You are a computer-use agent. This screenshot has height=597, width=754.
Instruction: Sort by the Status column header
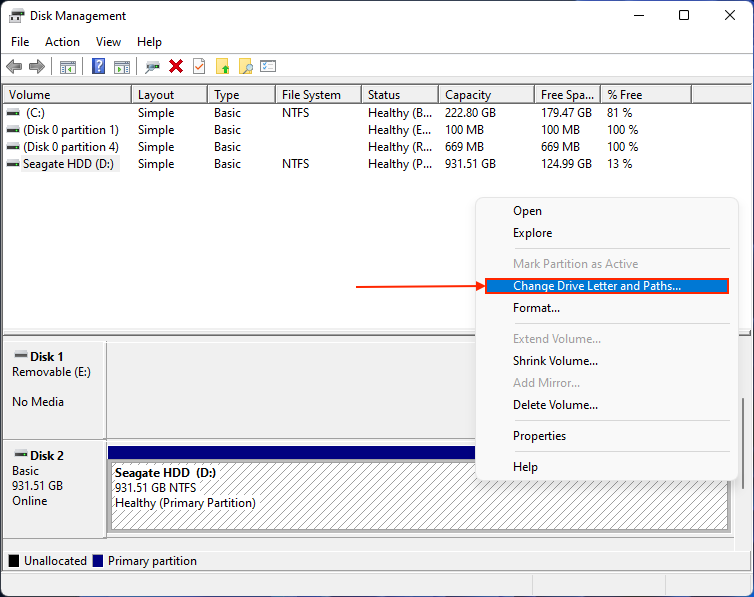tap(401, 95)
